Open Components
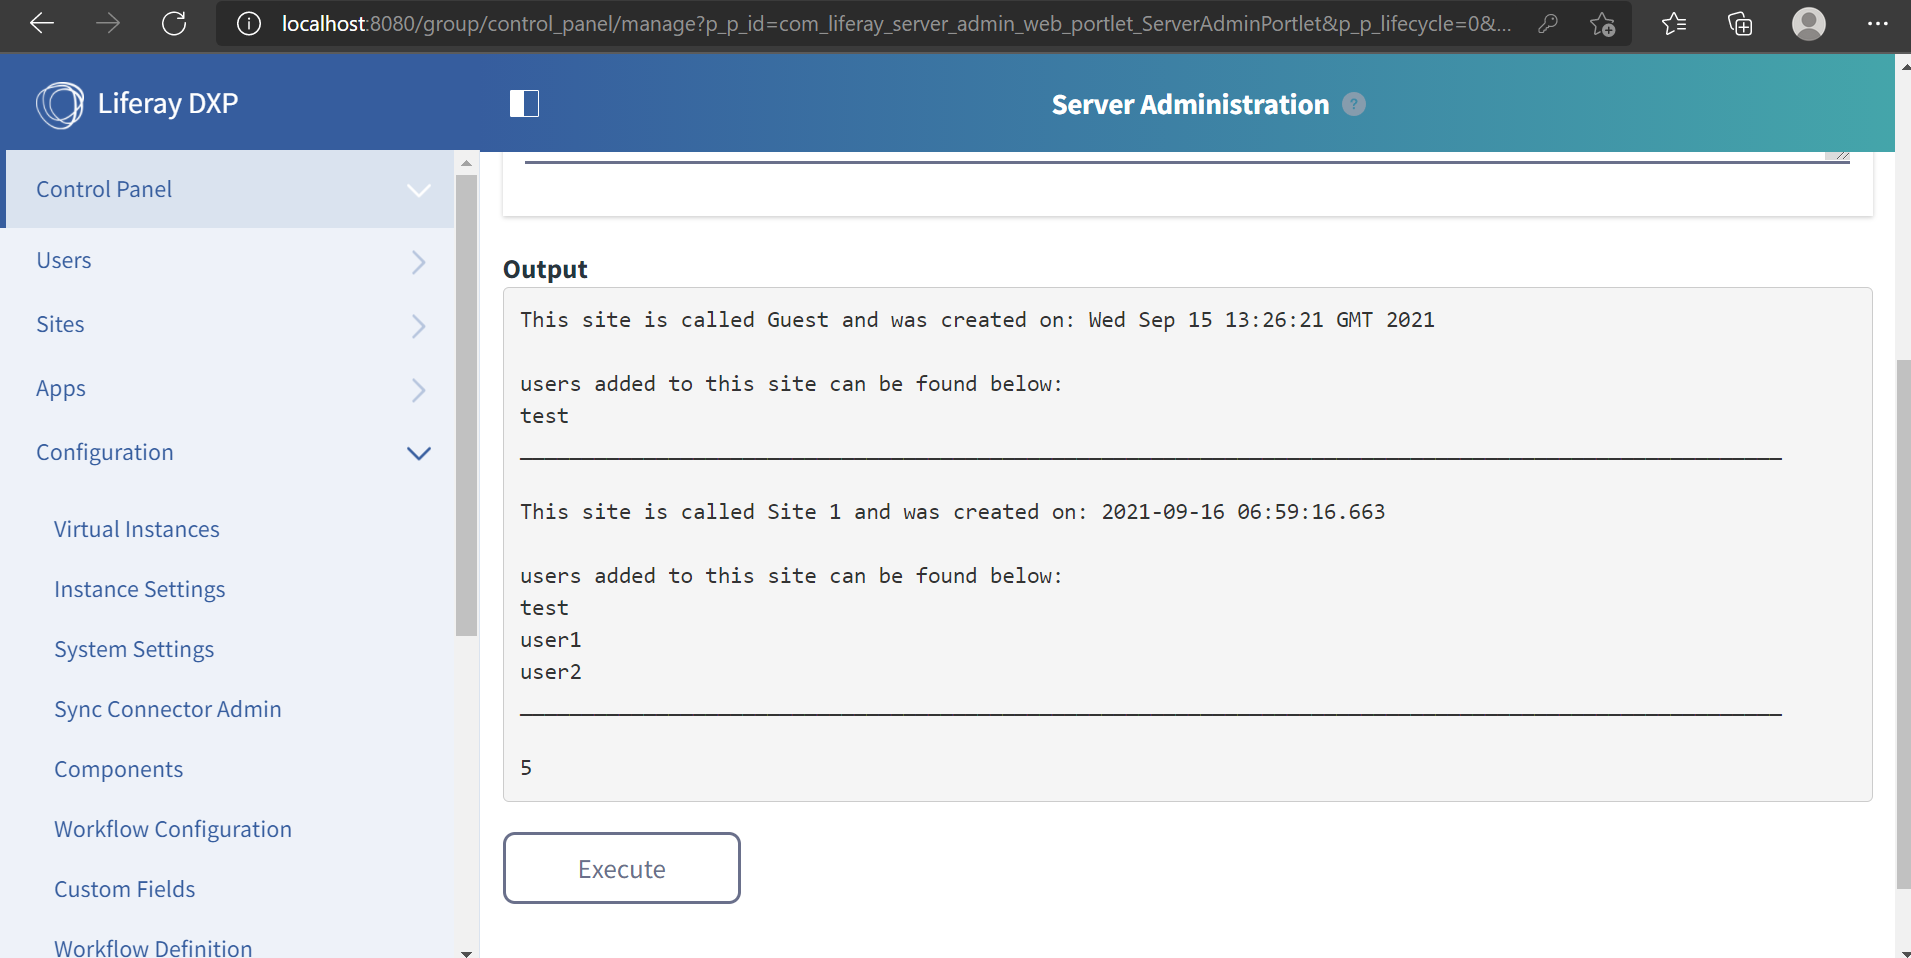Screen dimensions: 1911x958 [x=119, y=770]
